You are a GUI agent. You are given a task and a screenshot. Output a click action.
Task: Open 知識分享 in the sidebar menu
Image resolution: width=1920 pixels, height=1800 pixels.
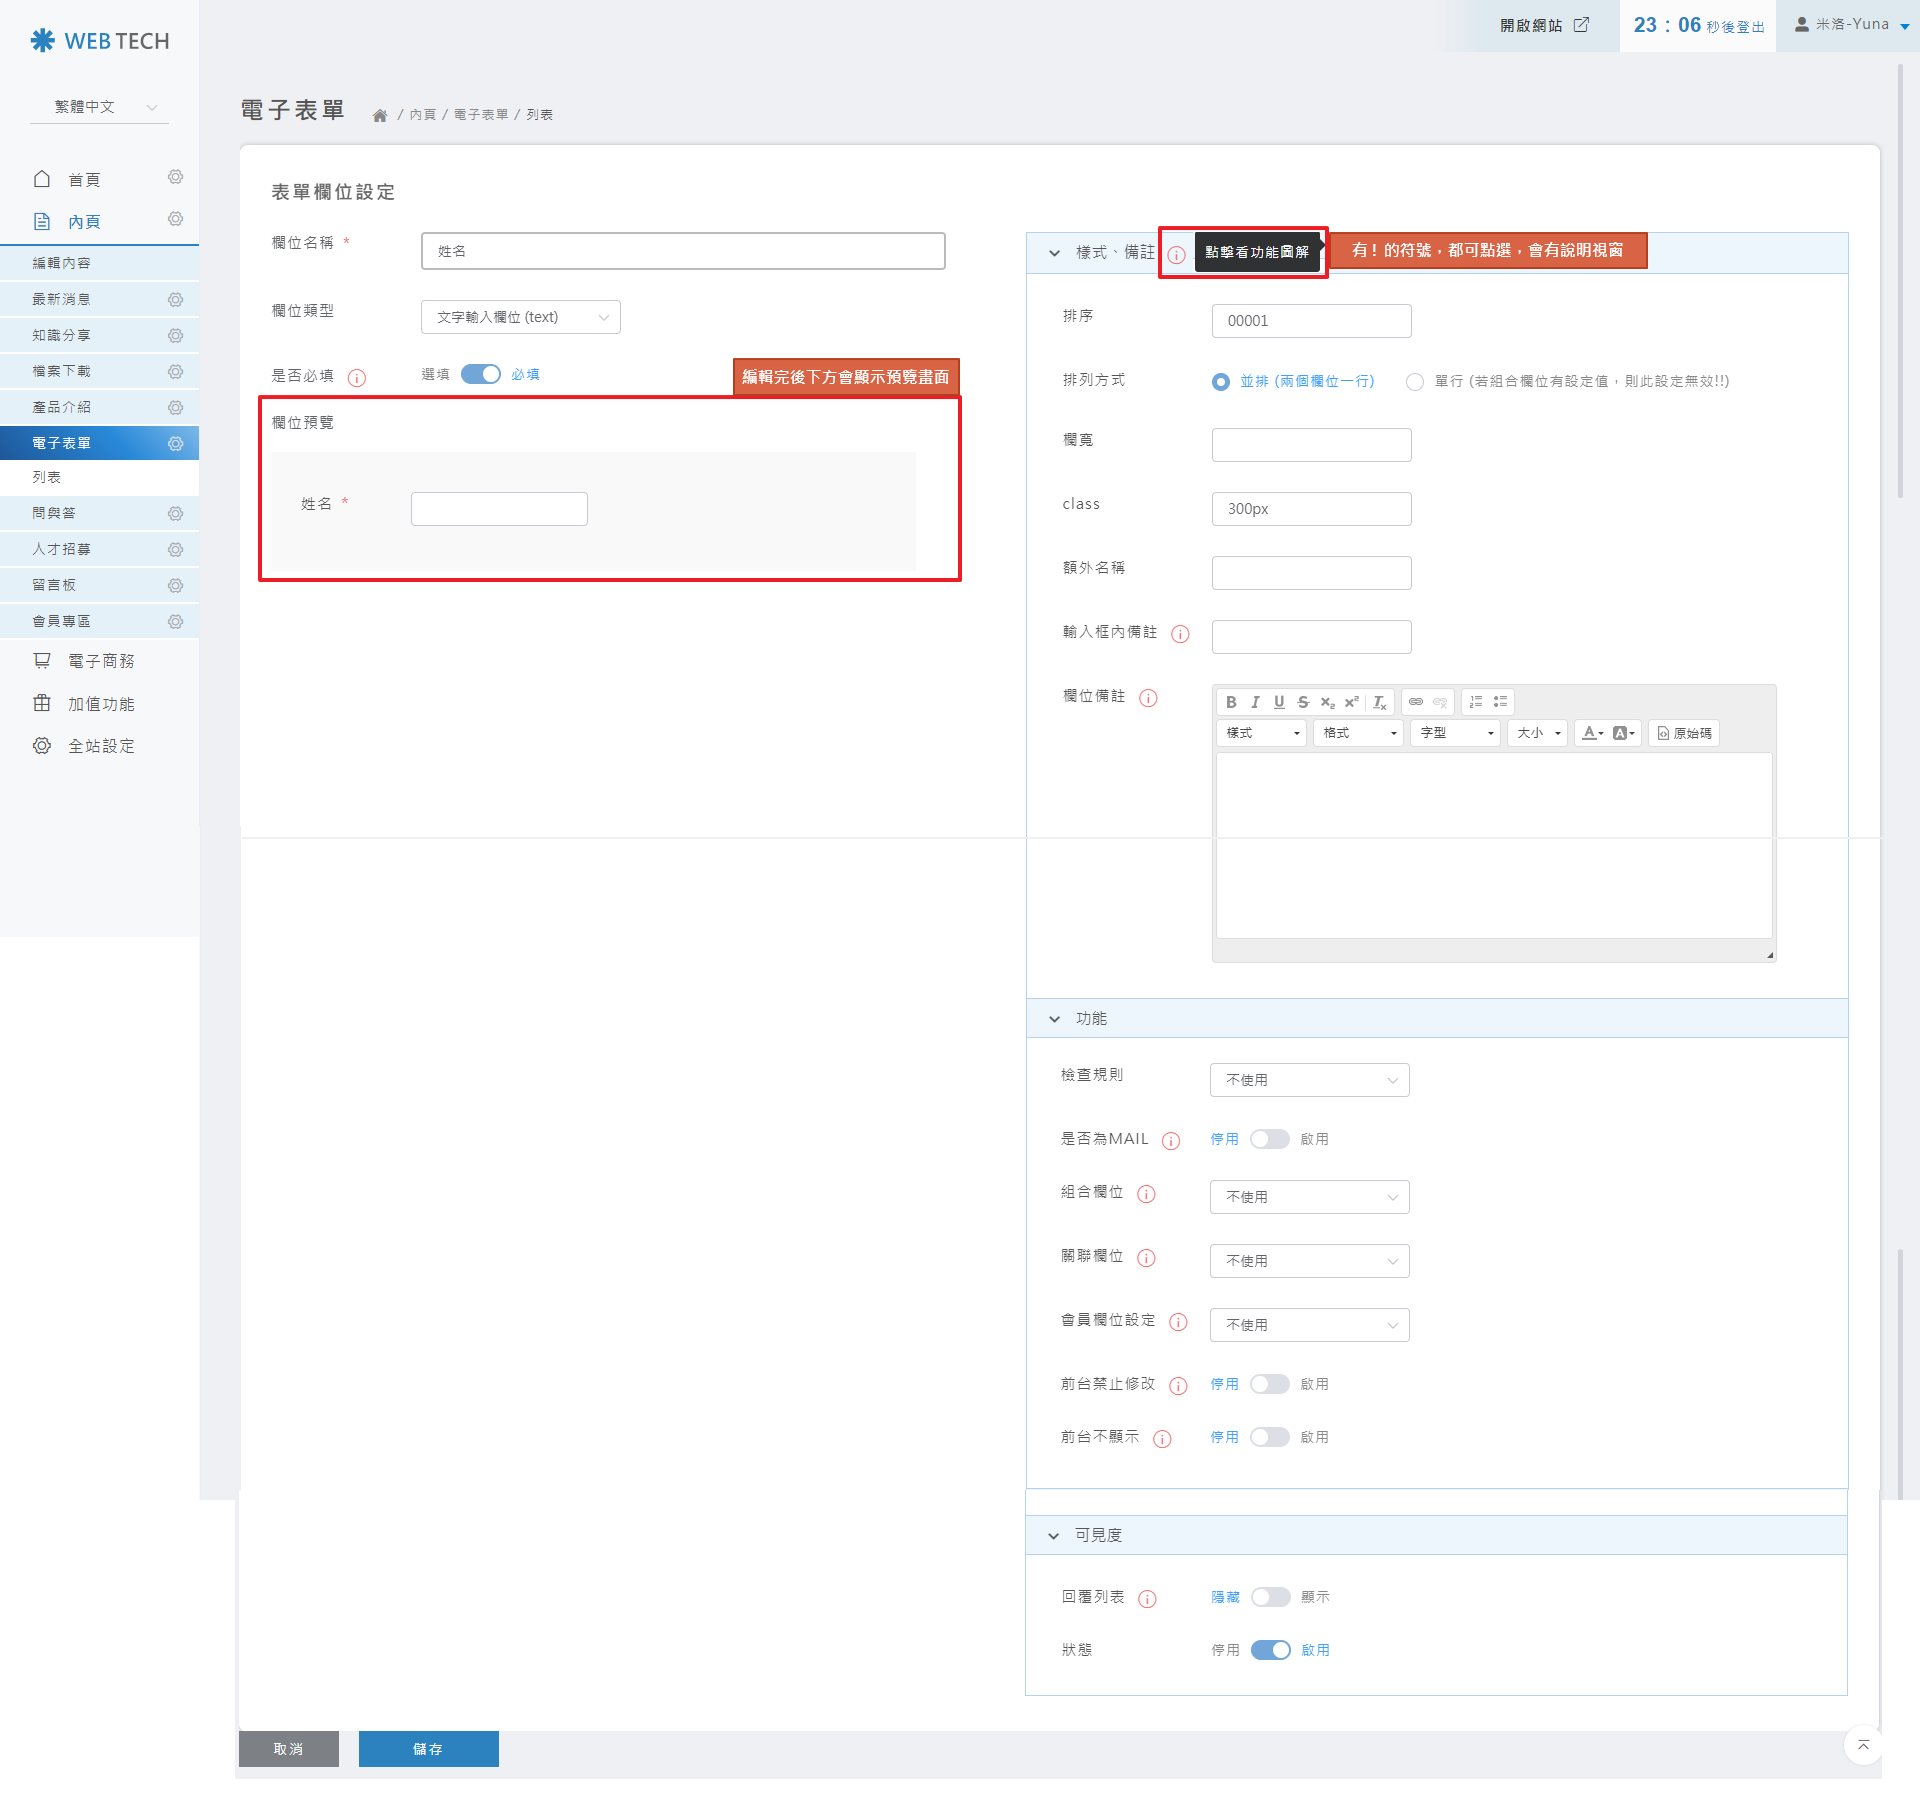click(x=61, y=335)
